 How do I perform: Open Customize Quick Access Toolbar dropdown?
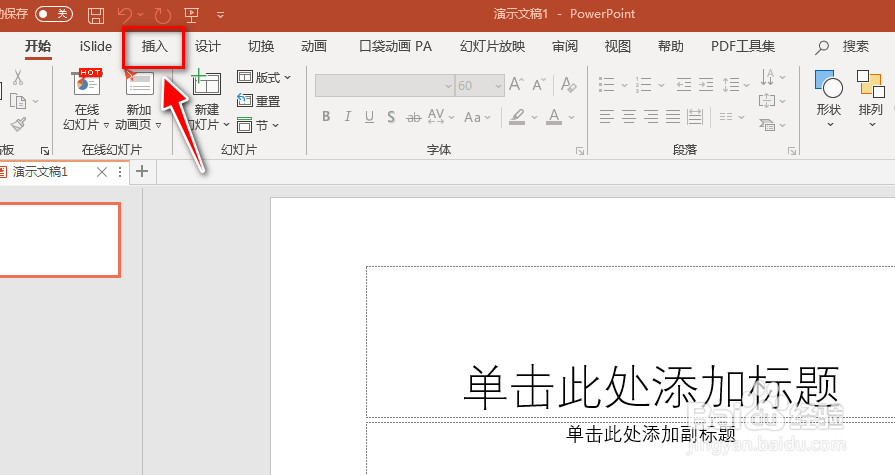click(220, 15)
